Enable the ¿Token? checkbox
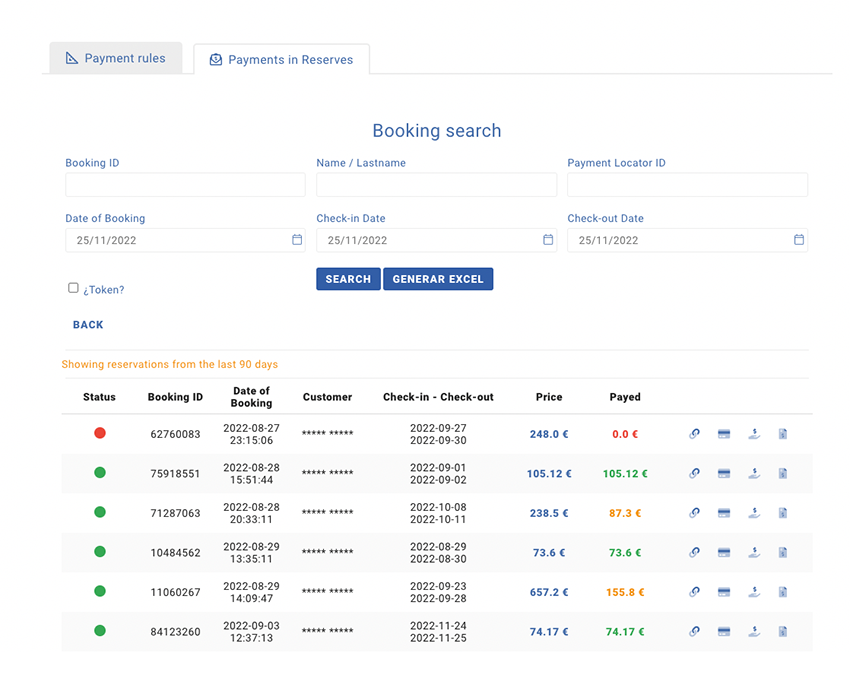 [73, 288]
